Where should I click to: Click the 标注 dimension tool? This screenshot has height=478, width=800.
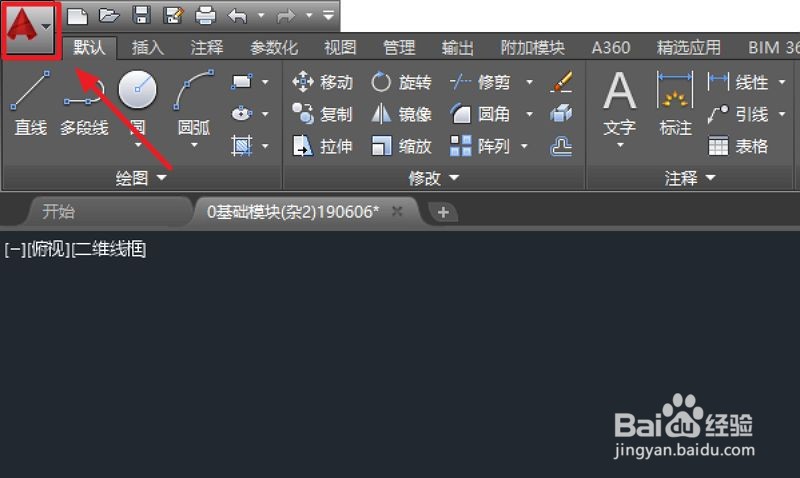coord(675,104)
